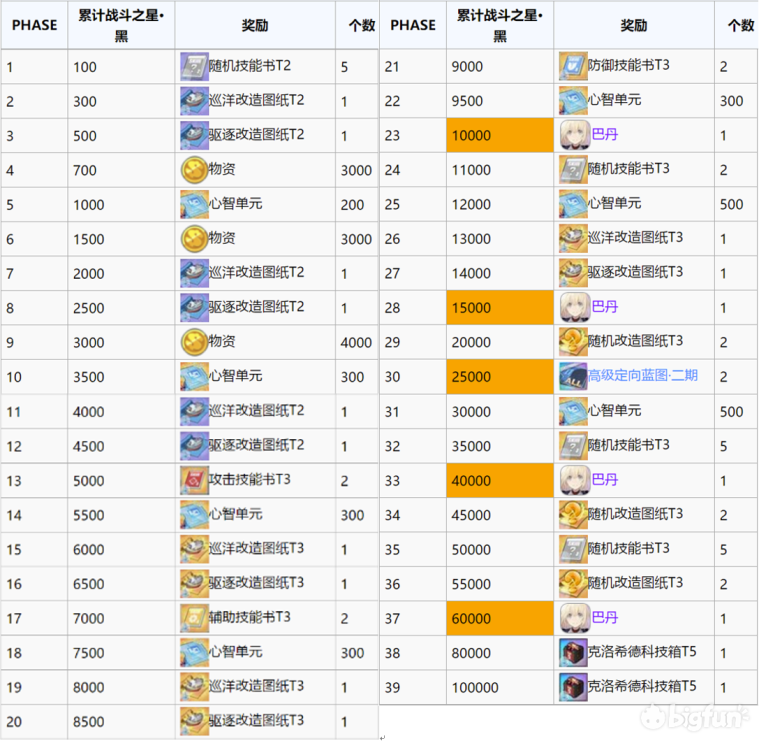Click the 巴丹 portrait in phase 33

(x=575, y=480)
